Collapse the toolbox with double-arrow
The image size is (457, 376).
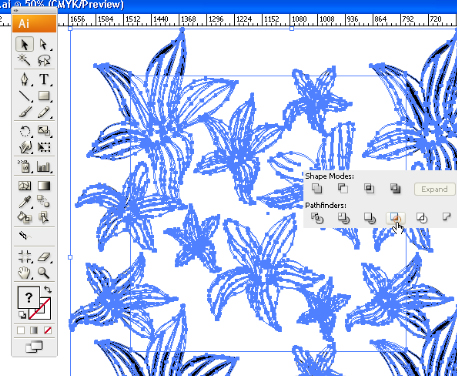pyautogui.click(x=16, y=11)
